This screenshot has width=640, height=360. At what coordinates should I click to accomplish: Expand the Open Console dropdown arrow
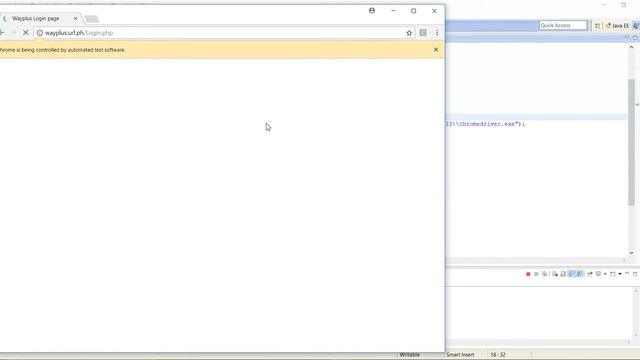click(620, 274)
